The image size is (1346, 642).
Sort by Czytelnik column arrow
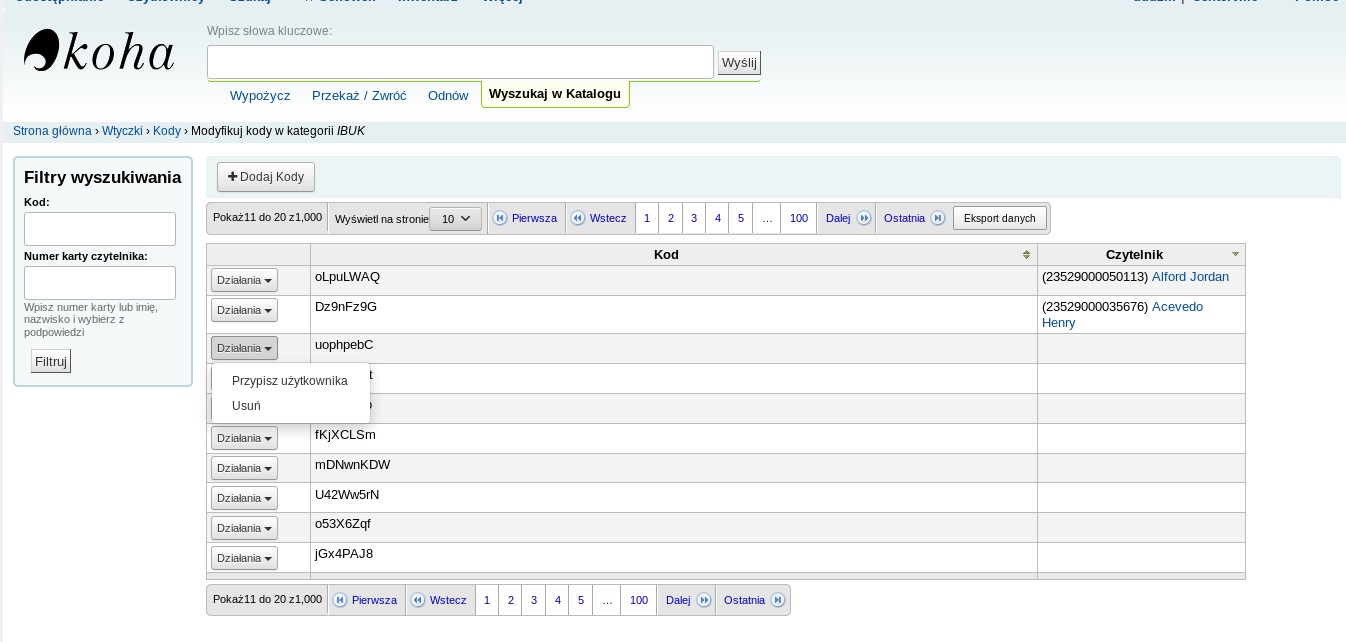click(x=1235, y=255)
